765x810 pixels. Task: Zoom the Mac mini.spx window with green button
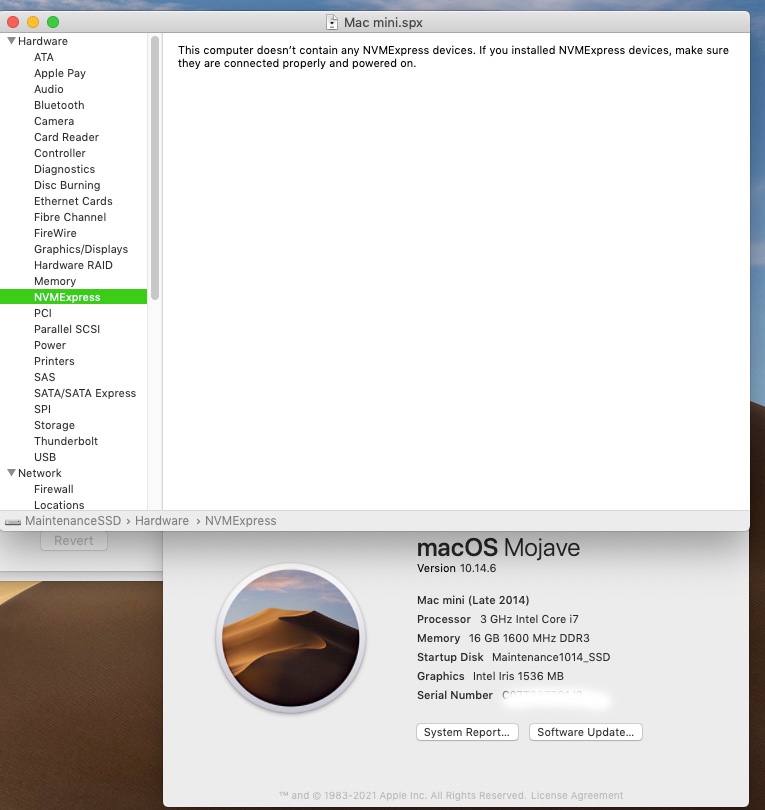click(53, 22)
